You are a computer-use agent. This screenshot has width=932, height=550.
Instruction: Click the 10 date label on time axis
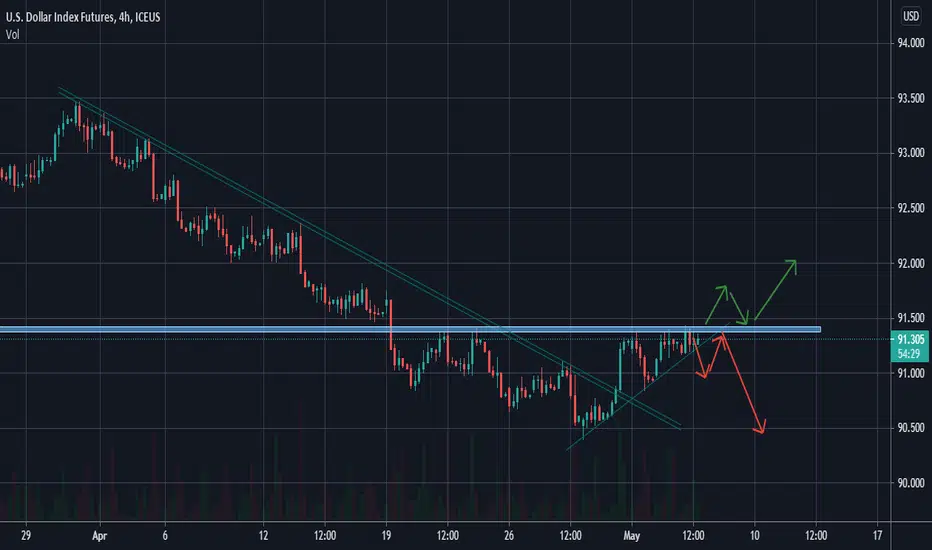[x=754, y=535]
